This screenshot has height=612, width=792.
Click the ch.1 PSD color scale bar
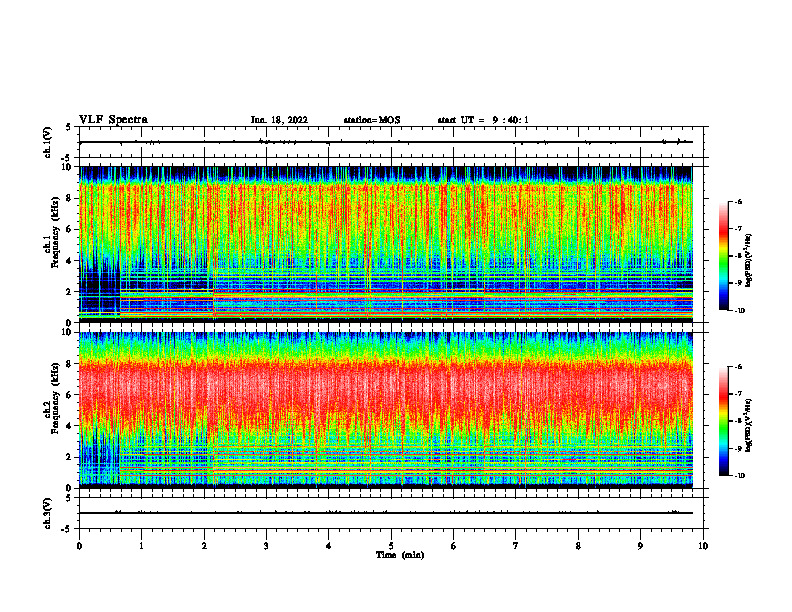(723, 256)
